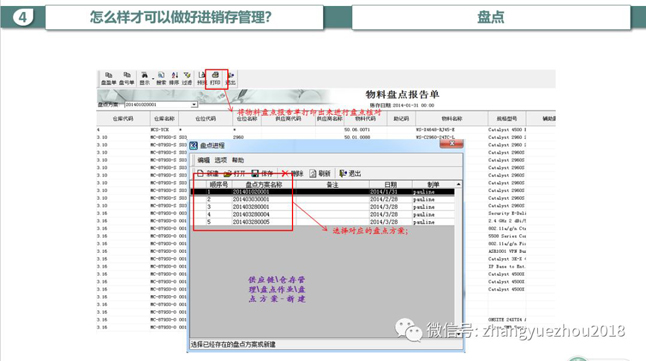
Task: Click the 排序 sort icon
Action: pos(174,78)
